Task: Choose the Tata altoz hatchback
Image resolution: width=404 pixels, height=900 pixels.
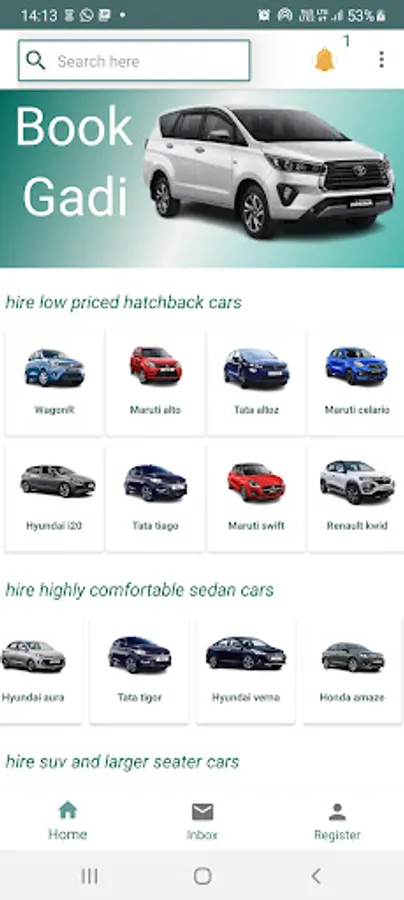Action: click(256, 382)
